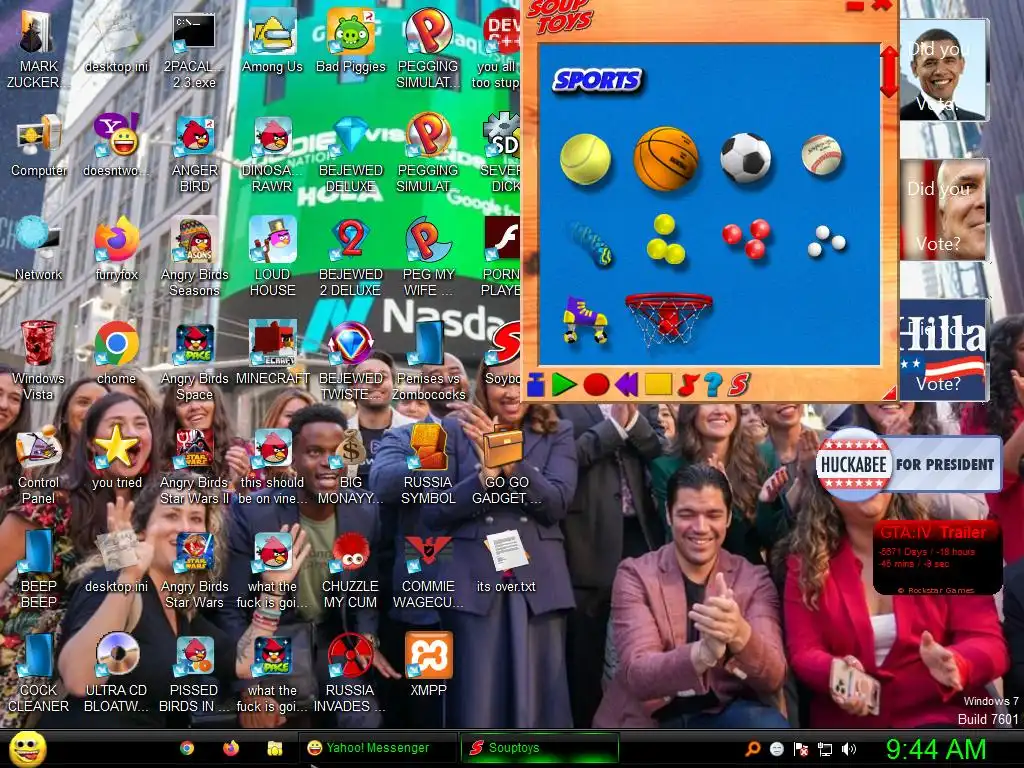Viewport: 1024px width, 768px height.
Task: Click the yellow stop square in Souptoys
Action: 658,384
